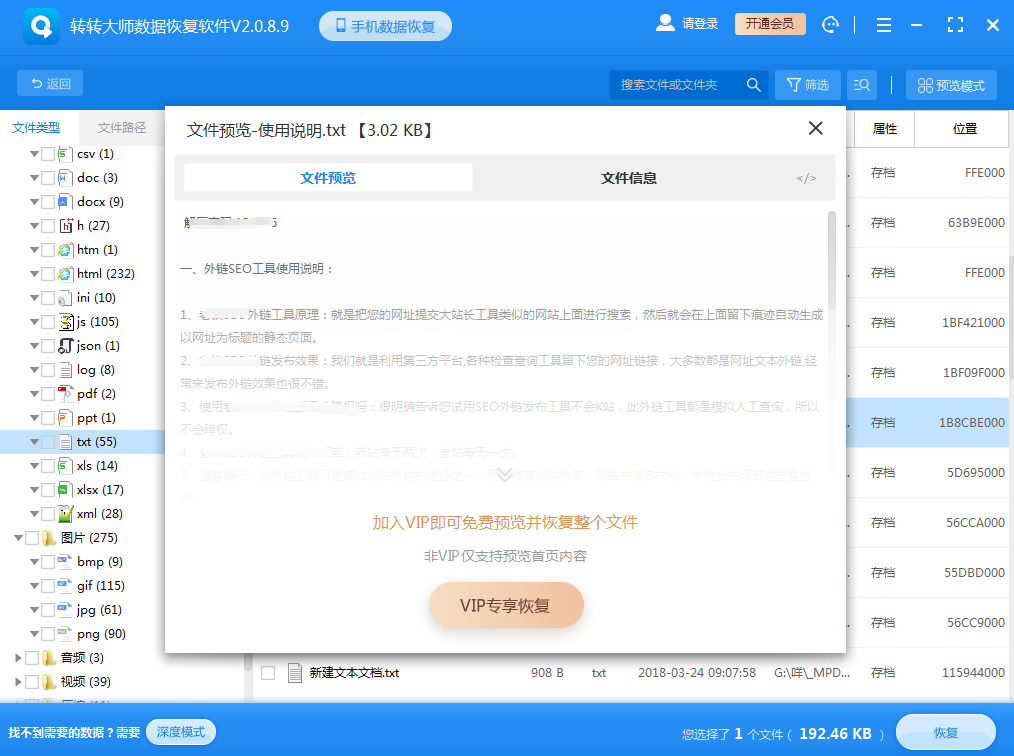Select the checkbox for 新建文本文档.txt
1014x756 pixels.
(x=267, y=673)
